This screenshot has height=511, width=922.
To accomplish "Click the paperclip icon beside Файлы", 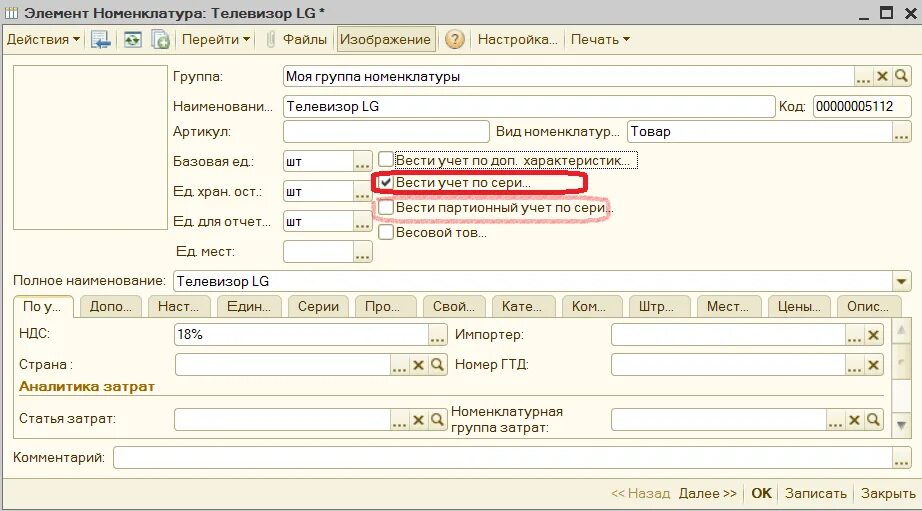I will pos(270,40).
